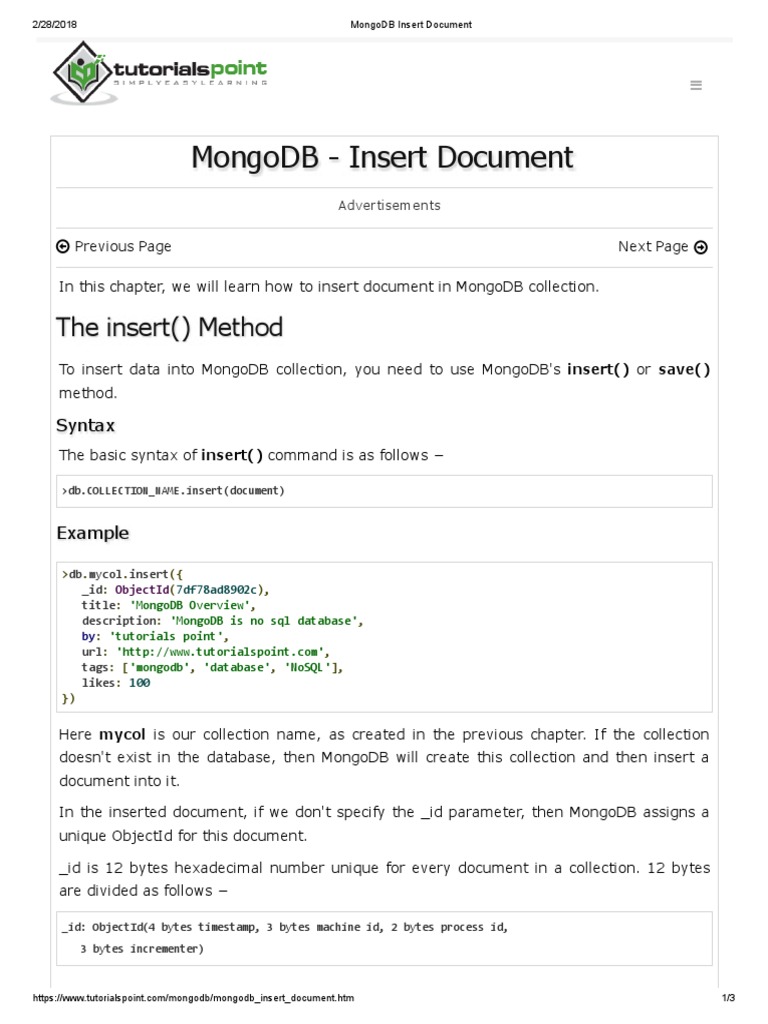
Task: Click the MongoDB - Insert Document title
Action: click(x=384, y=158)
